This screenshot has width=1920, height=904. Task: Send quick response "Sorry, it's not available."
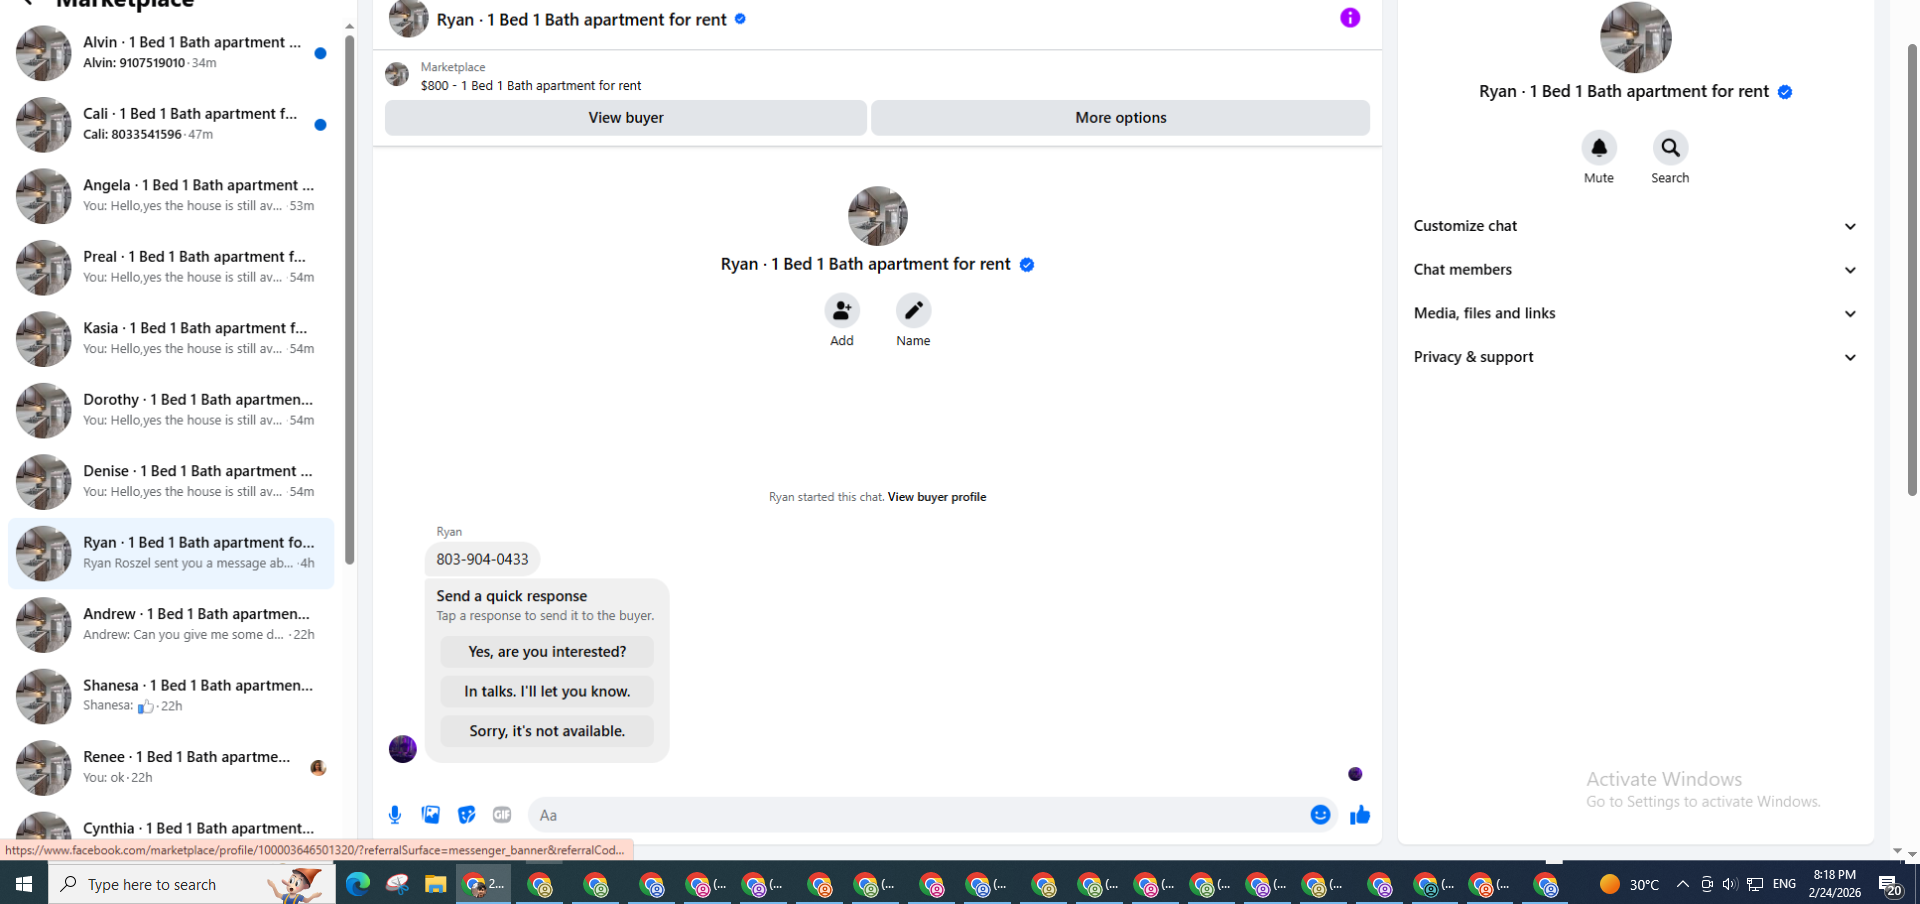tap(547, 731)
